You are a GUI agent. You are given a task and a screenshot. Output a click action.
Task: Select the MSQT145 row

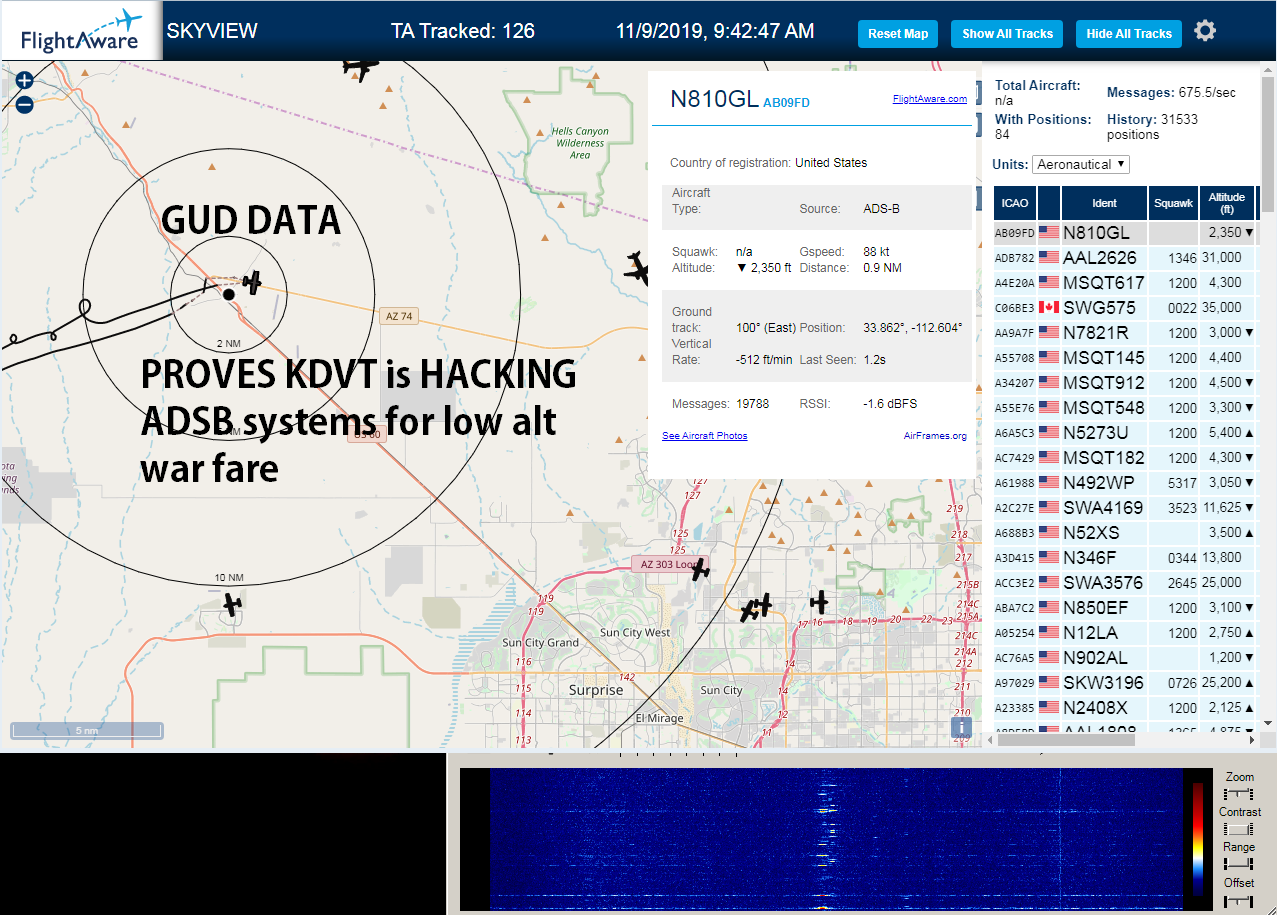(x=1125, y=358)
